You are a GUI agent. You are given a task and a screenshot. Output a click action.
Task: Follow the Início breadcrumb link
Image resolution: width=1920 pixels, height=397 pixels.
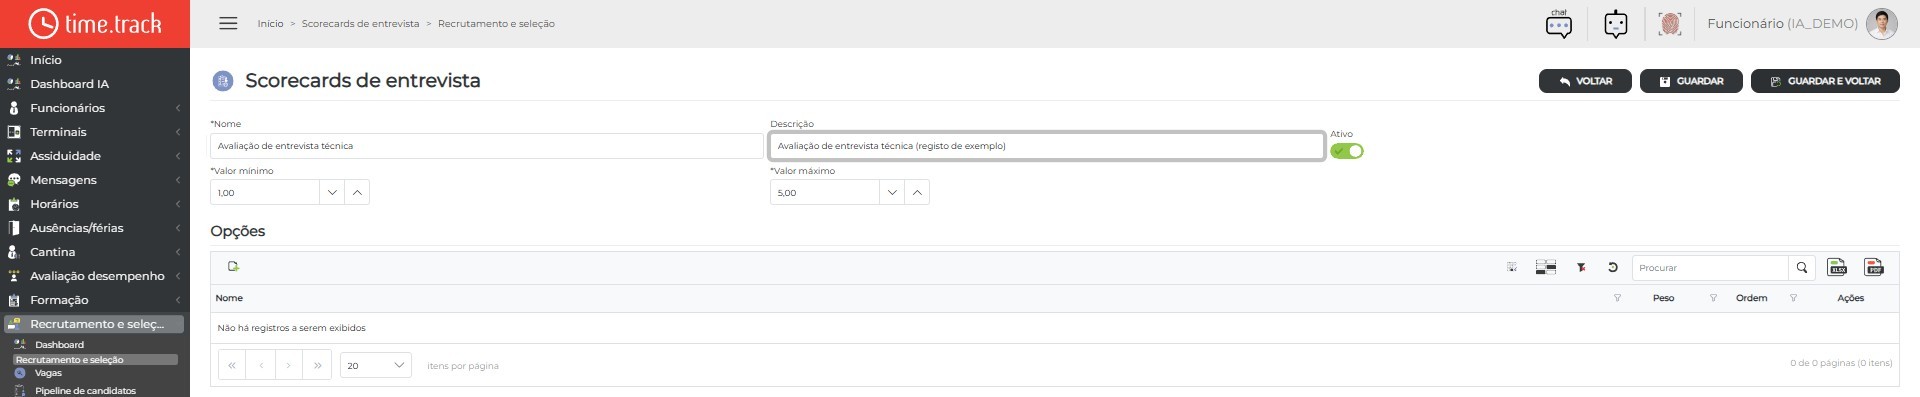(x=270, y=23)
